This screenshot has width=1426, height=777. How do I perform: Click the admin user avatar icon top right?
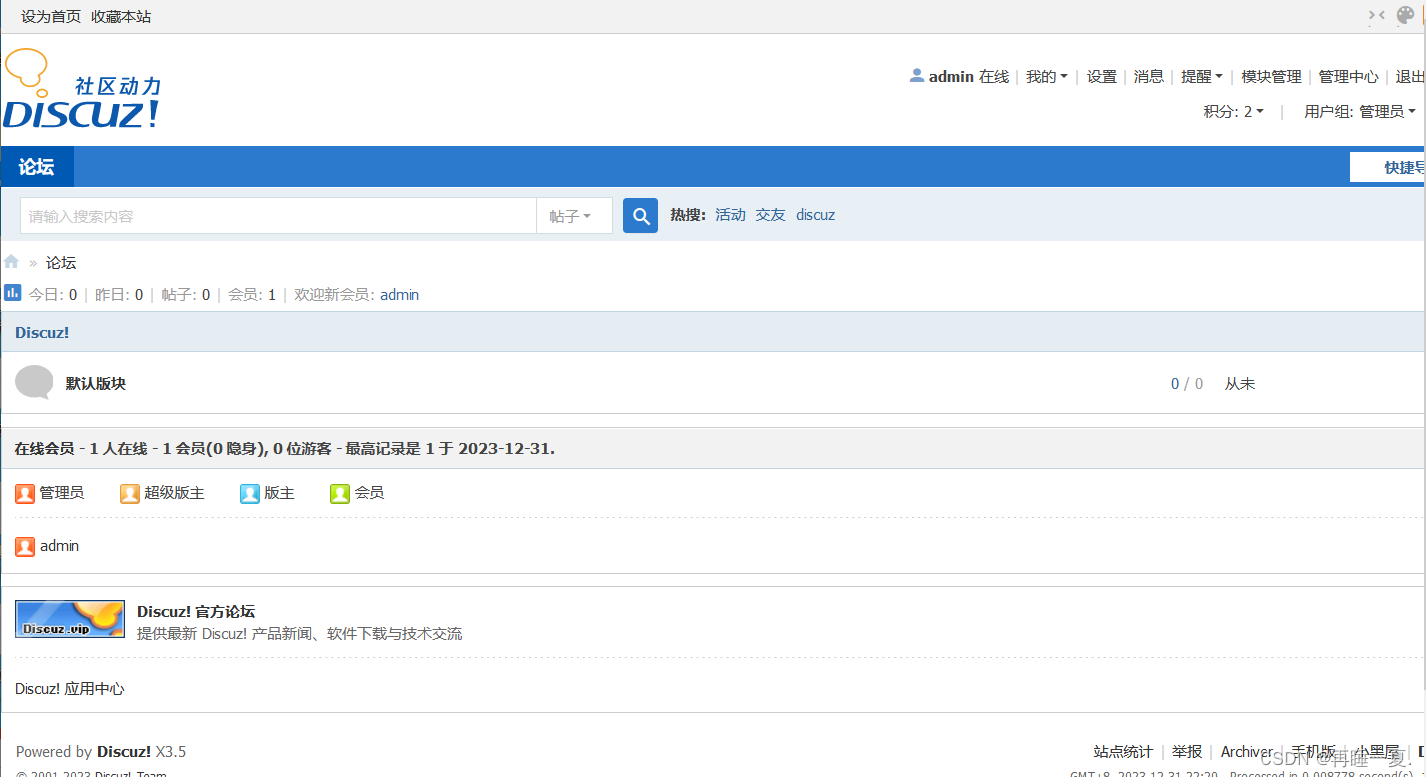[916, 75]
